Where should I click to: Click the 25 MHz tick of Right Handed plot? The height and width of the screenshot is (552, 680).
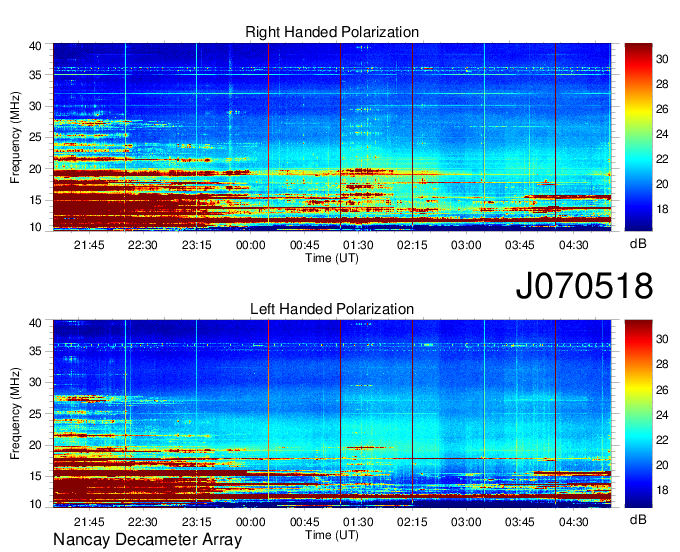point(35,137)
